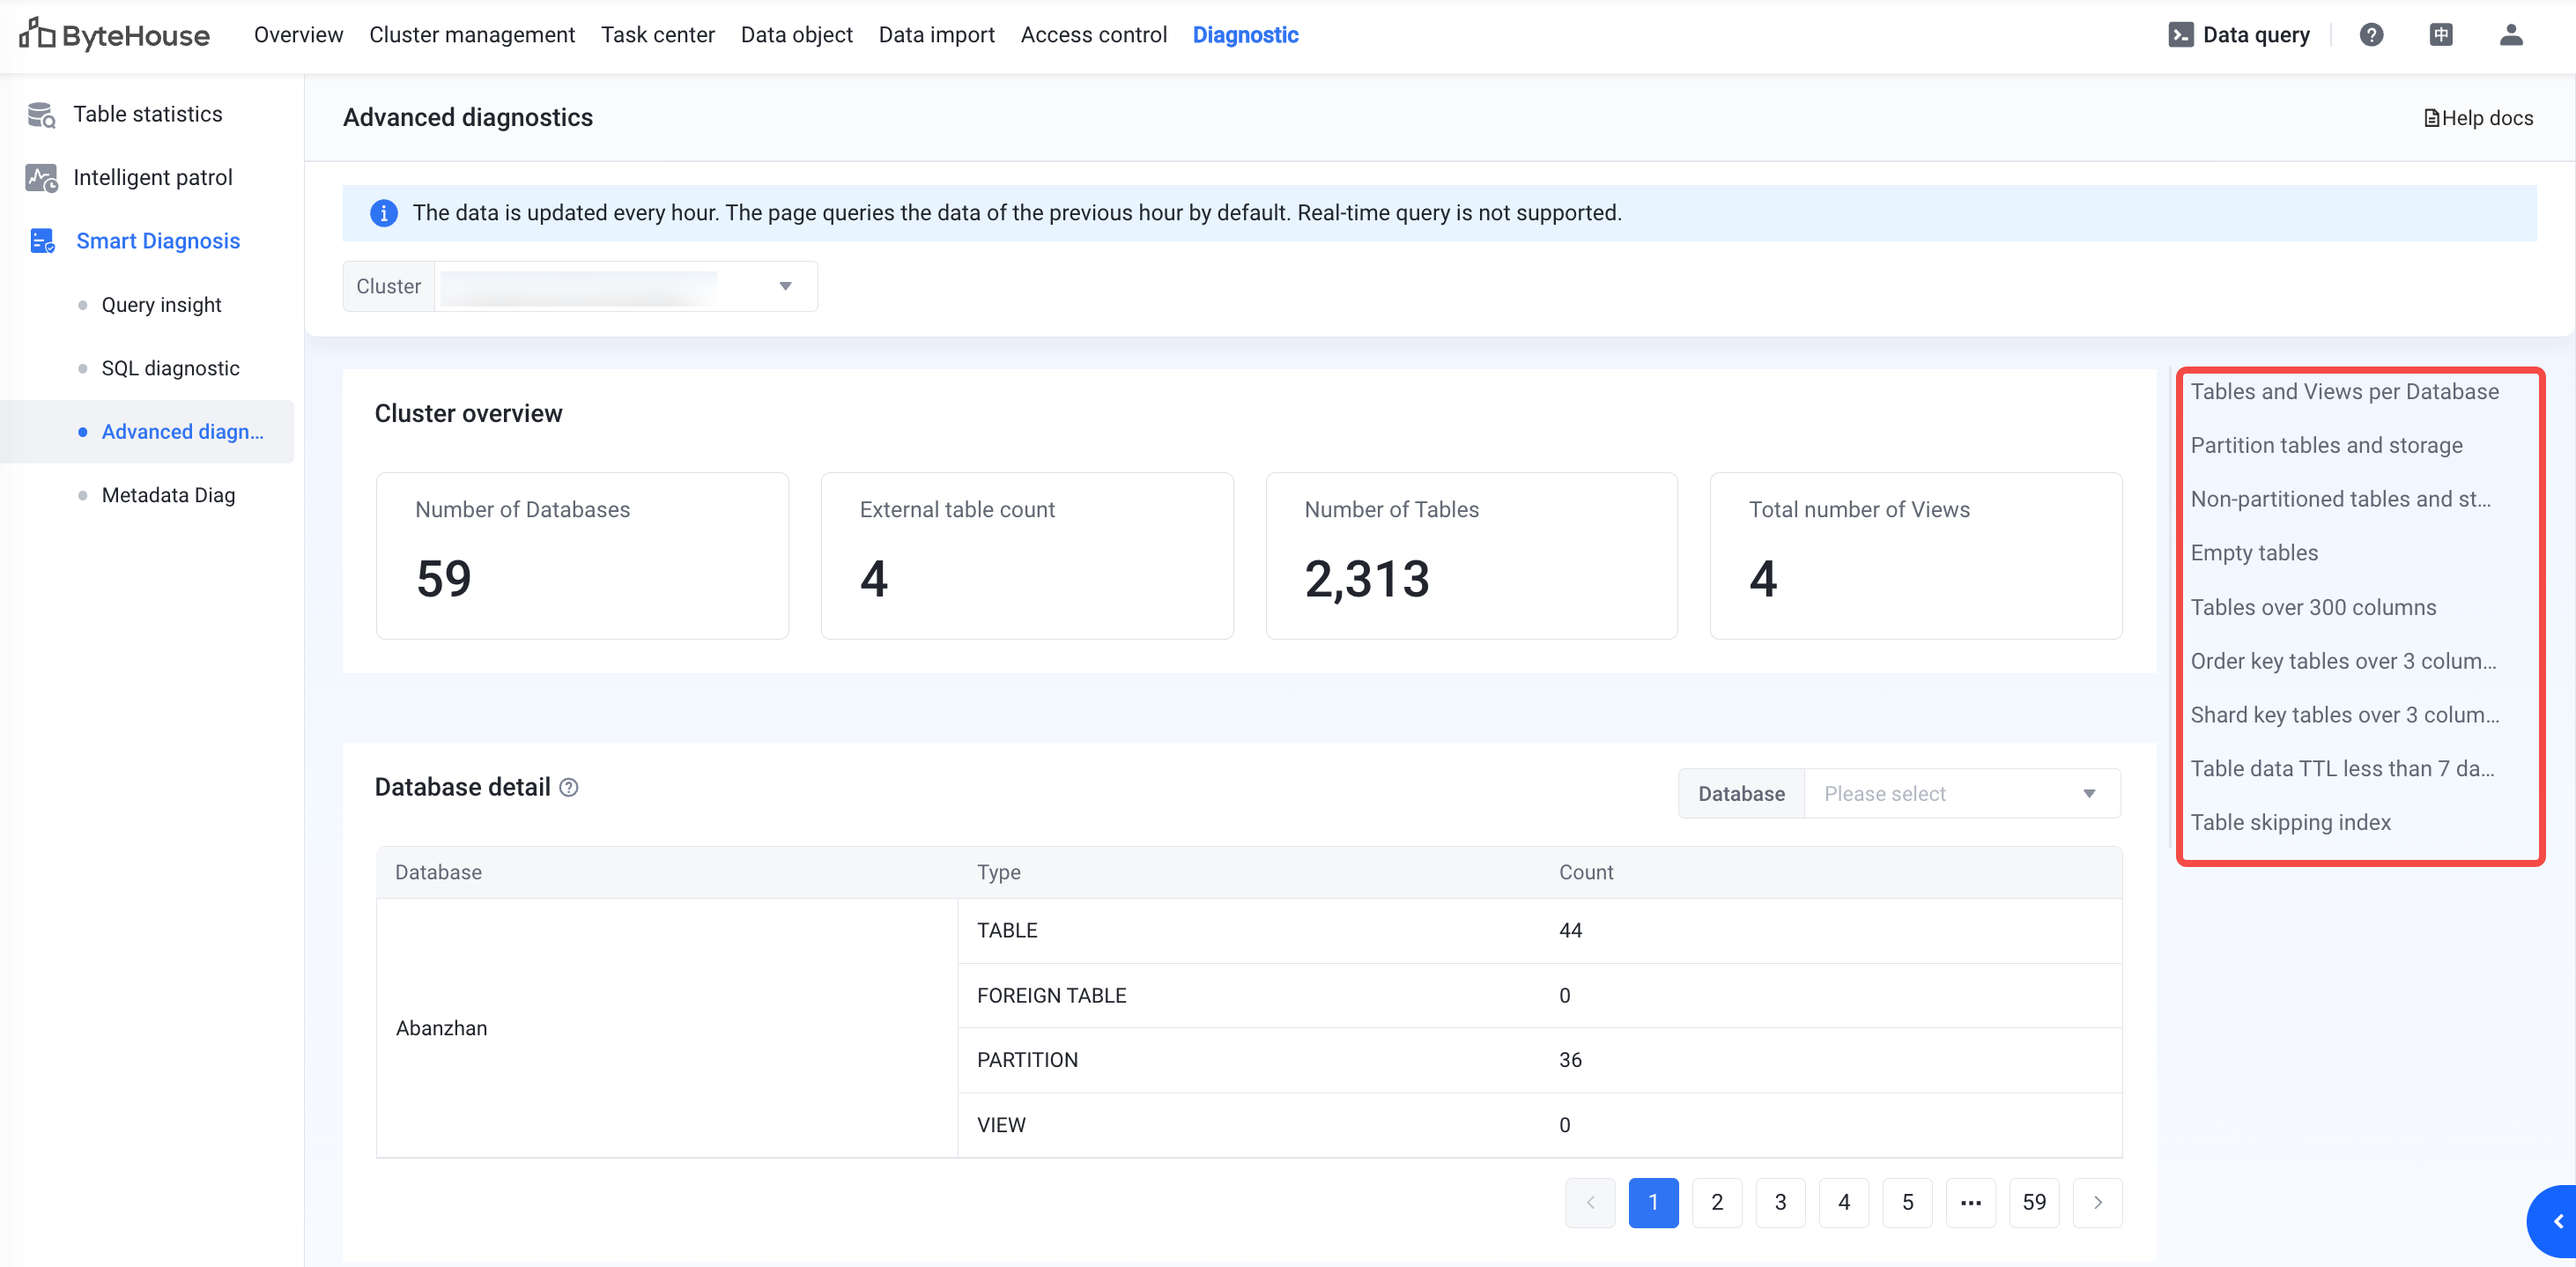Switch to Cluster management tab

(x=471, y=35)
